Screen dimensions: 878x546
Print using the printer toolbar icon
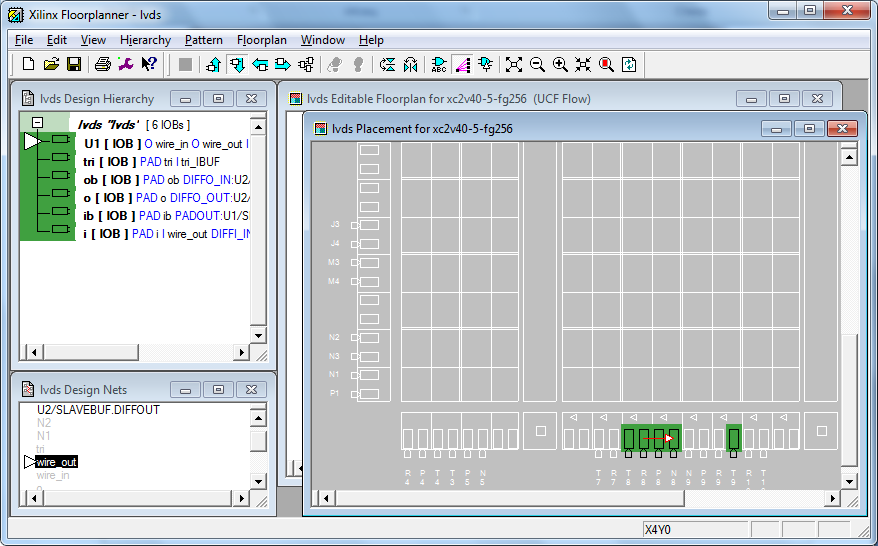coord(102,64)
